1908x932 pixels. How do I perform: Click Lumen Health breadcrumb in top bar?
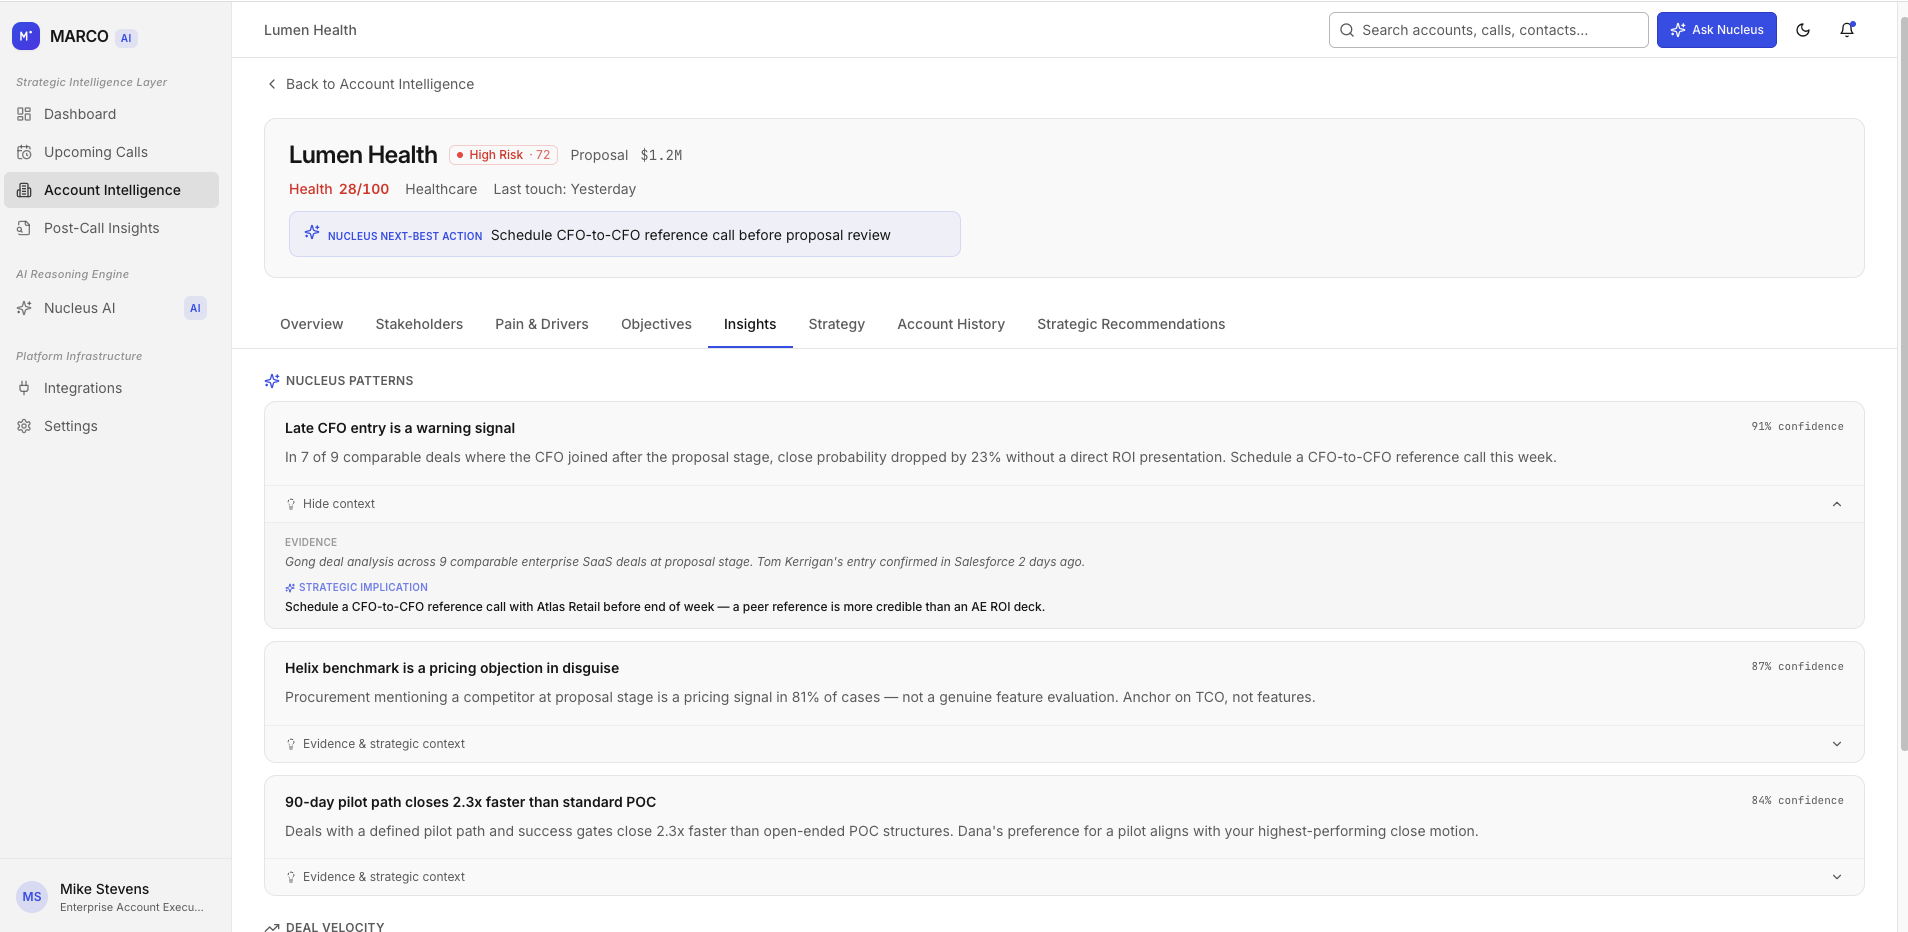tap(310, 30)
